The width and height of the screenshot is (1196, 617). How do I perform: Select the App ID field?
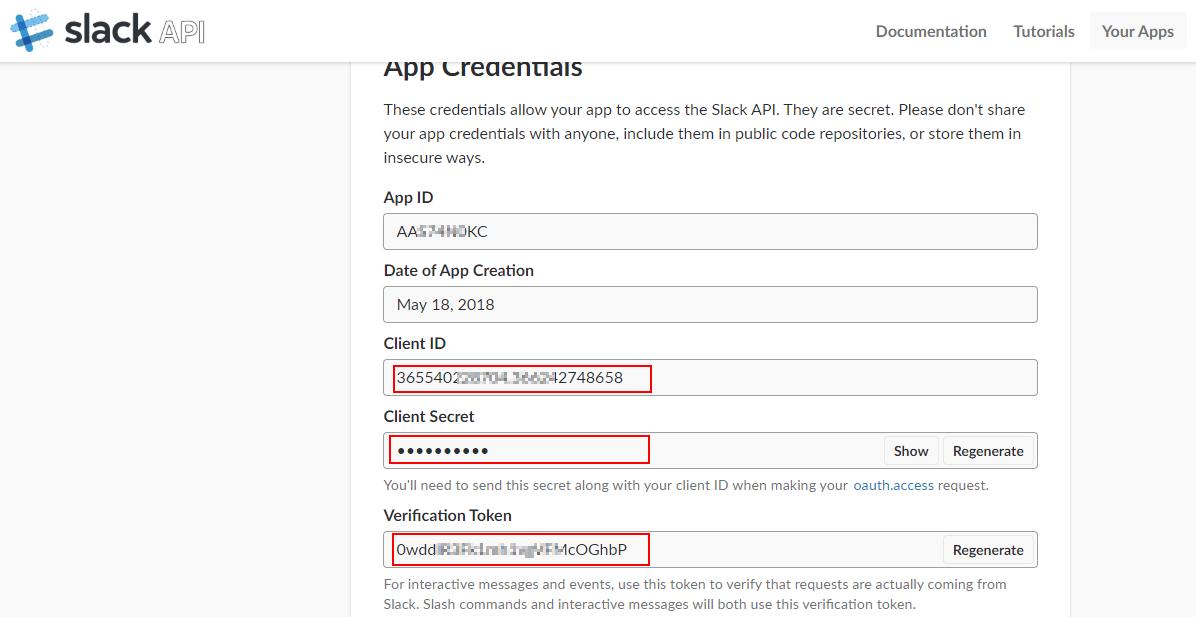pyautogui.click(x=710, y=231)
